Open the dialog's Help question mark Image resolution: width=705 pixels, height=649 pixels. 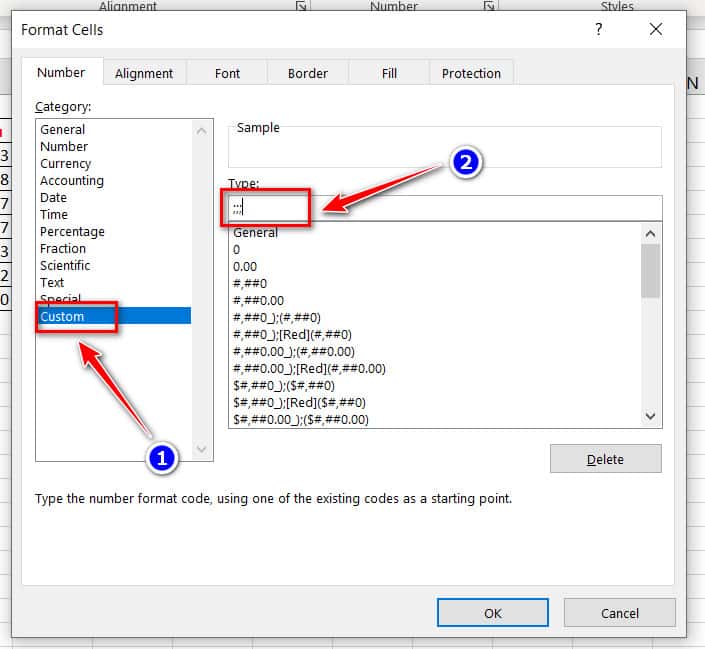coord(598,30)
